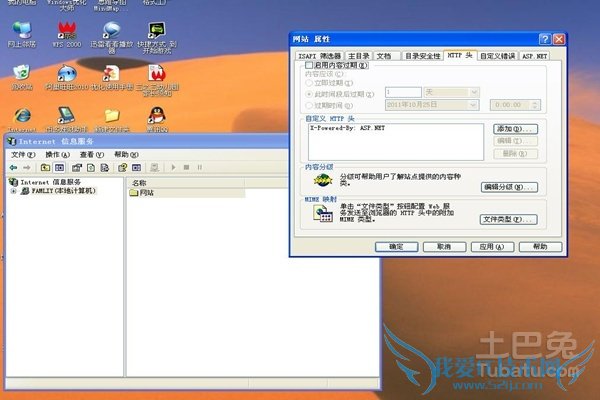Select the Internet Explorer desktop icon
Image resolution: width=600 pixels, height=400 pixels.
22,119
